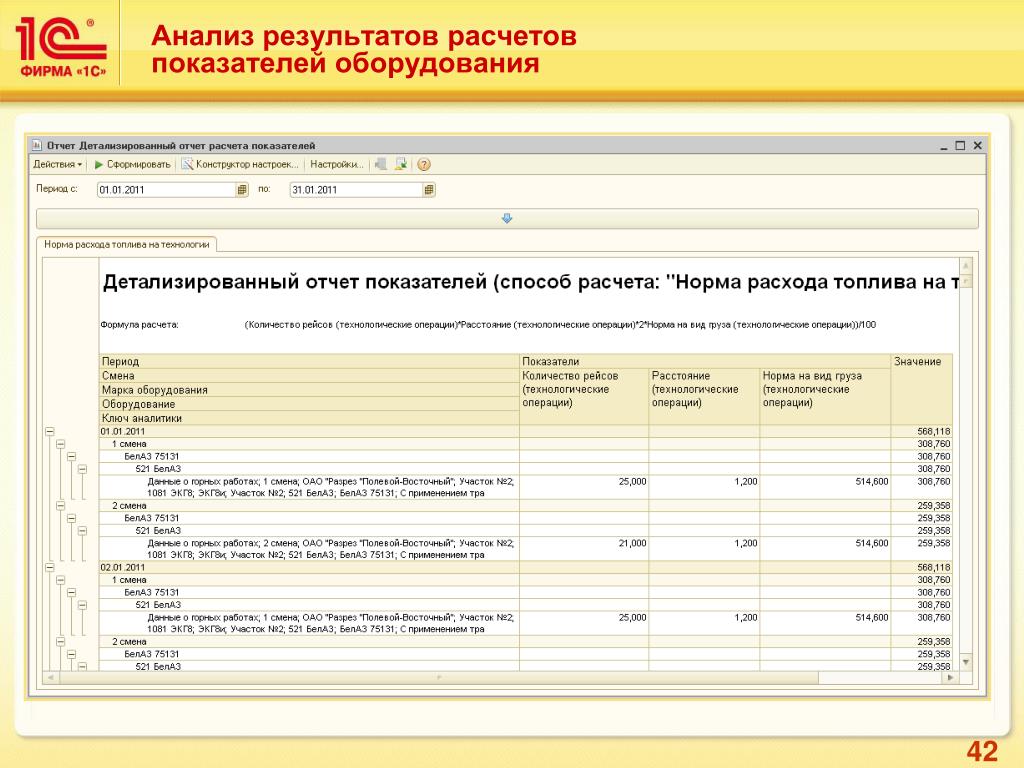Select 1 смена row under 01.01.2011

[526, 444]
